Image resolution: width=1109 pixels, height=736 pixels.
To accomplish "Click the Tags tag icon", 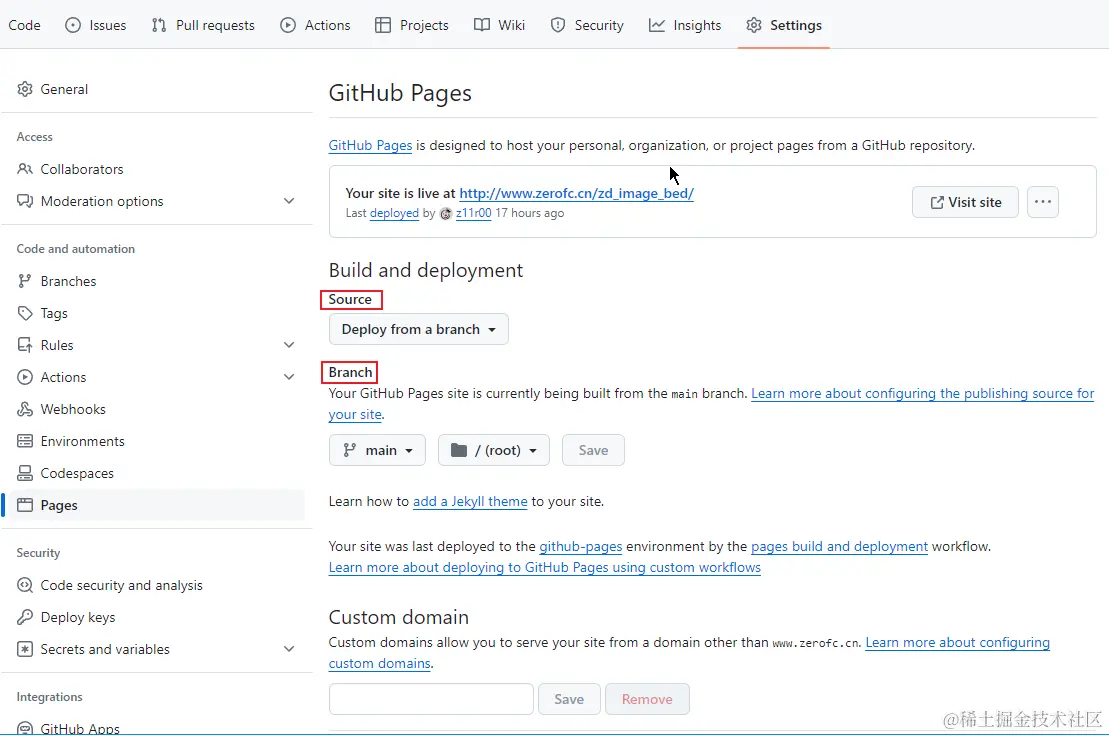I will pos(25,312).
